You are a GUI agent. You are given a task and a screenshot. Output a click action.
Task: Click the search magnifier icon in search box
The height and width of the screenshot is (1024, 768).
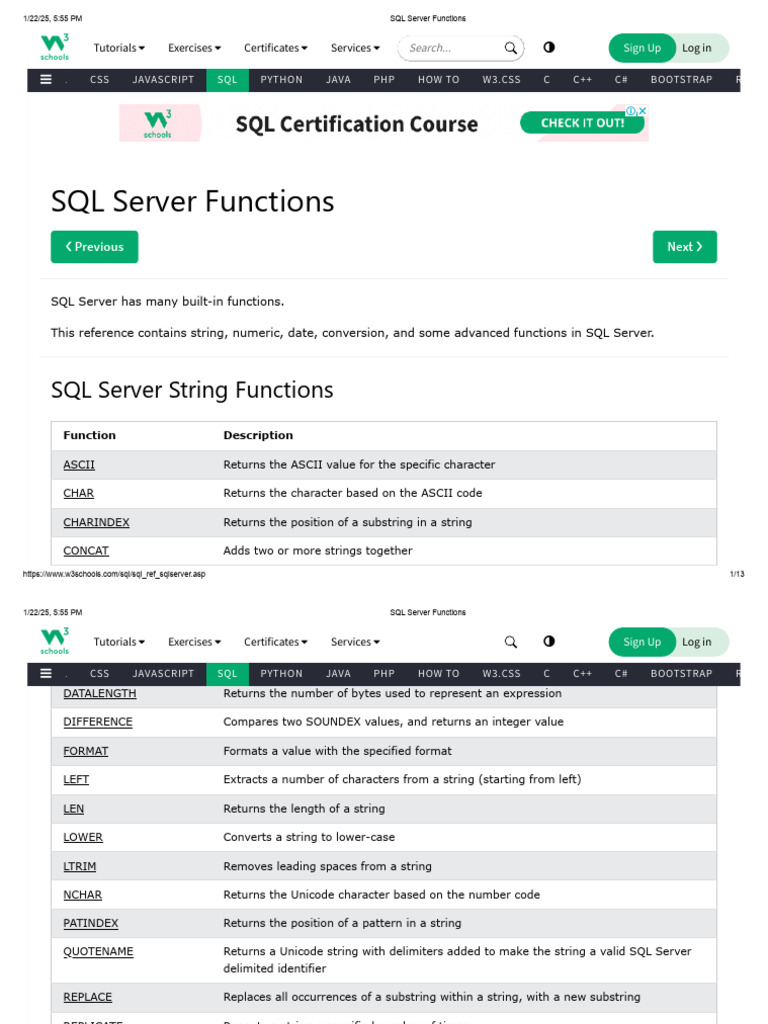coord(510,48)
